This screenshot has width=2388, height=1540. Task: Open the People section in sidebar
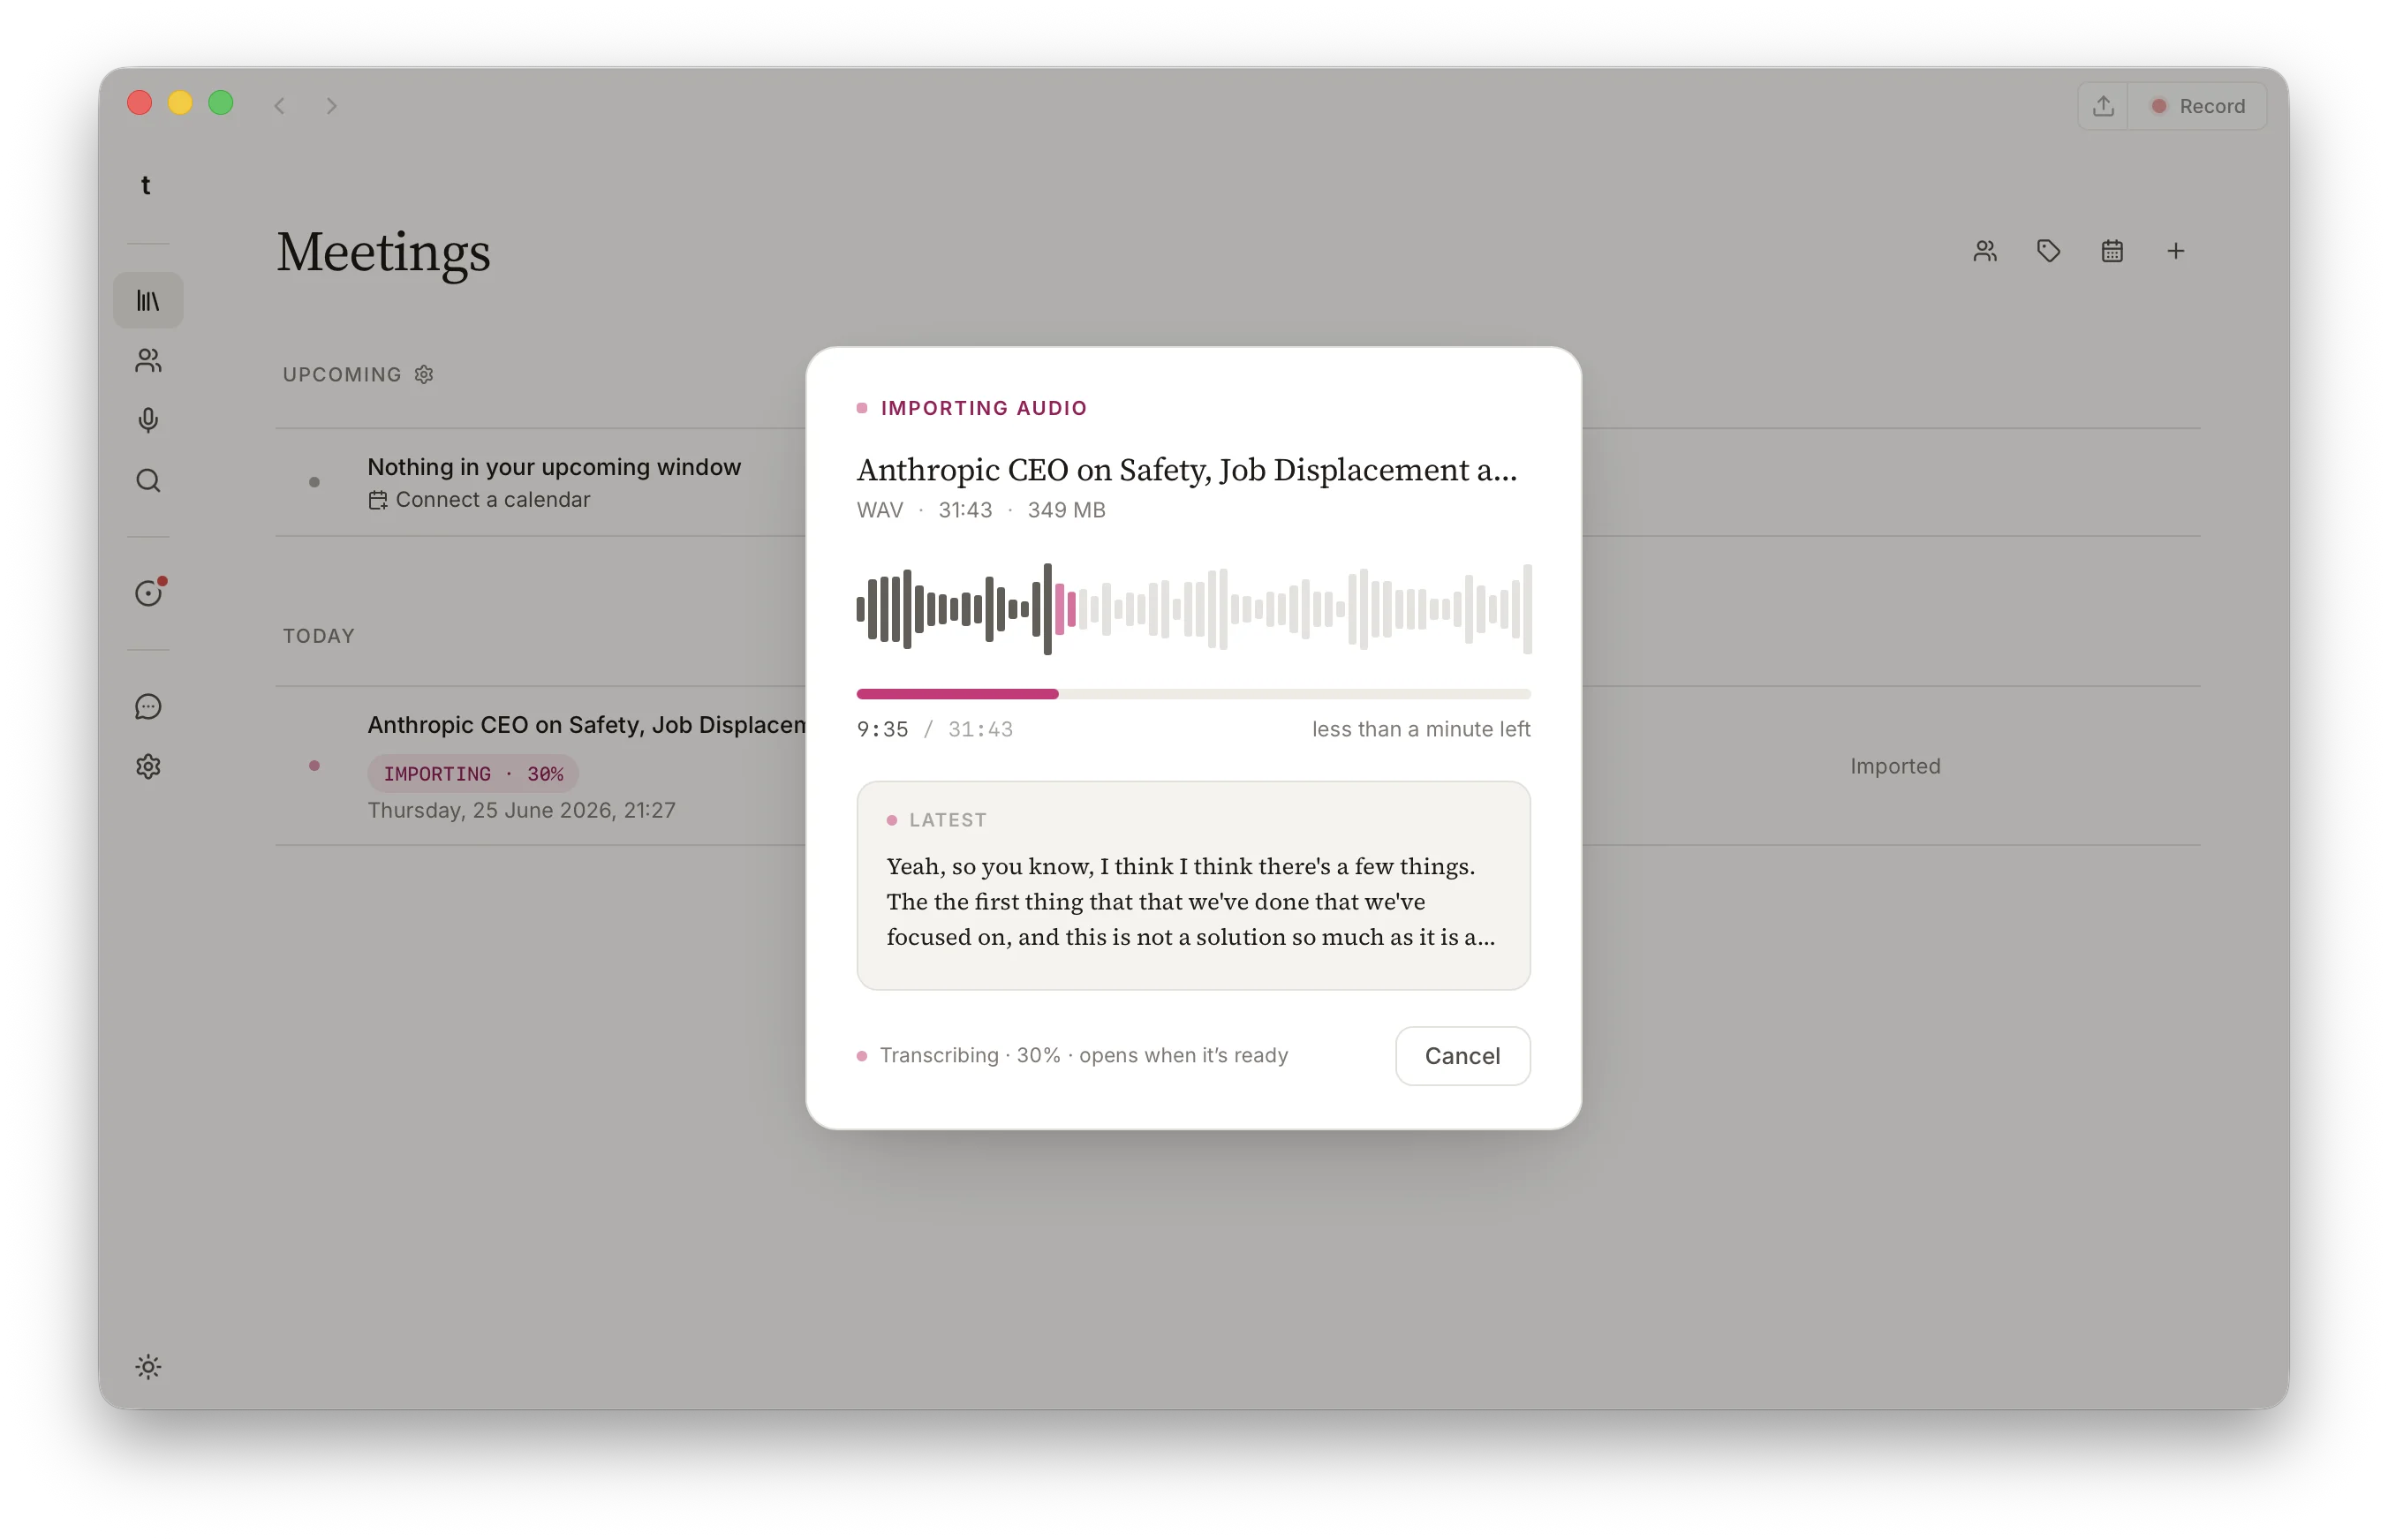148,360
